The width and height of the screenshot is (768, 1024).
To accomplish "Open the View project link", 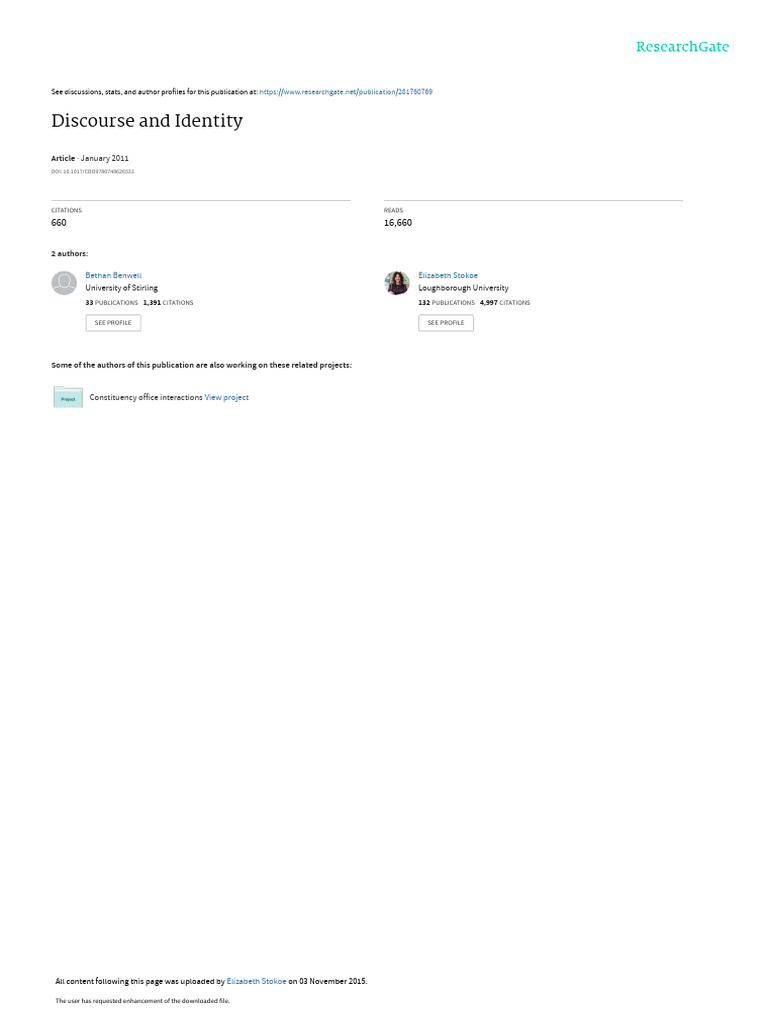I will point(227,397).
